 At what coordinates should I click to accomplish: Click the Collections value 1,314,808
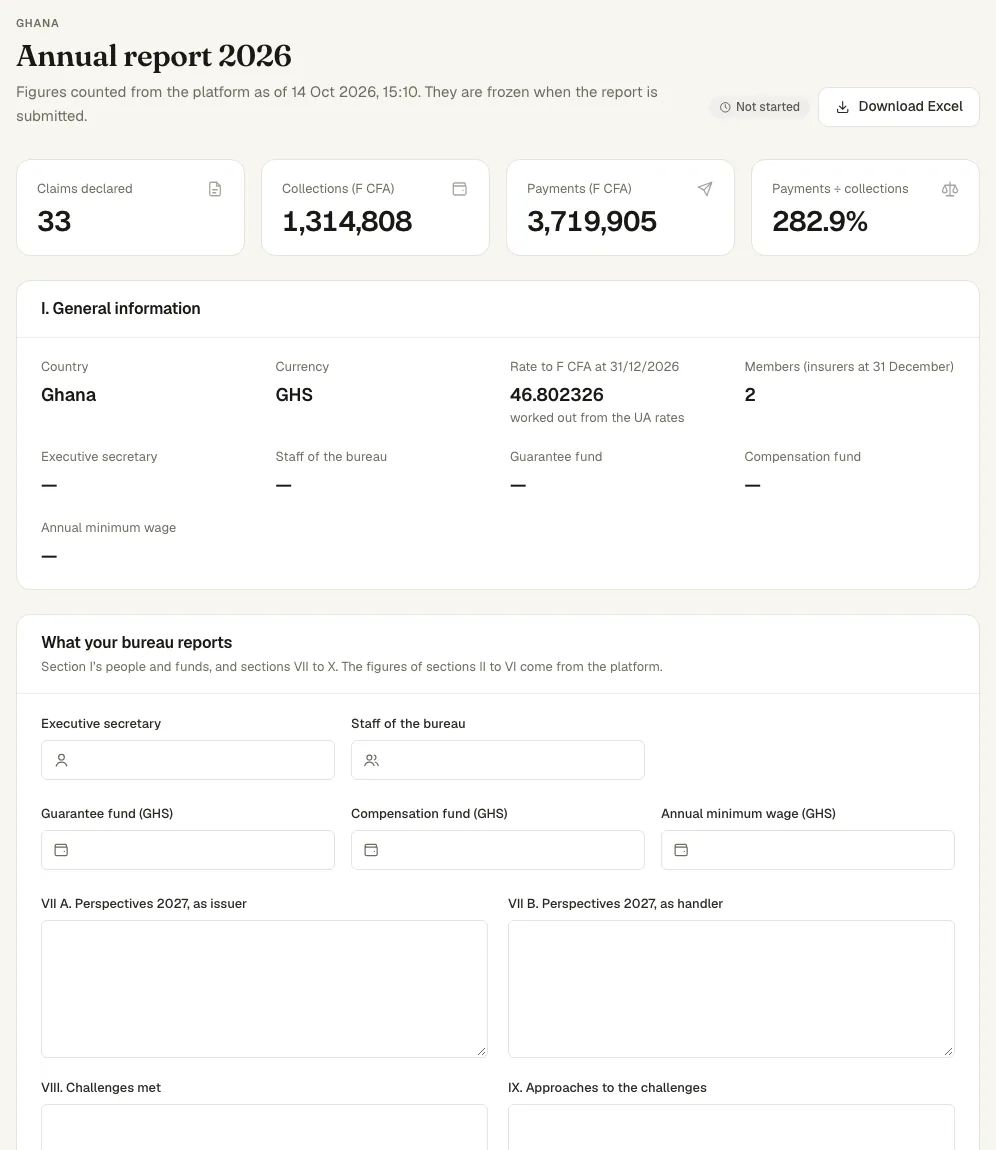tap(347, 221)
